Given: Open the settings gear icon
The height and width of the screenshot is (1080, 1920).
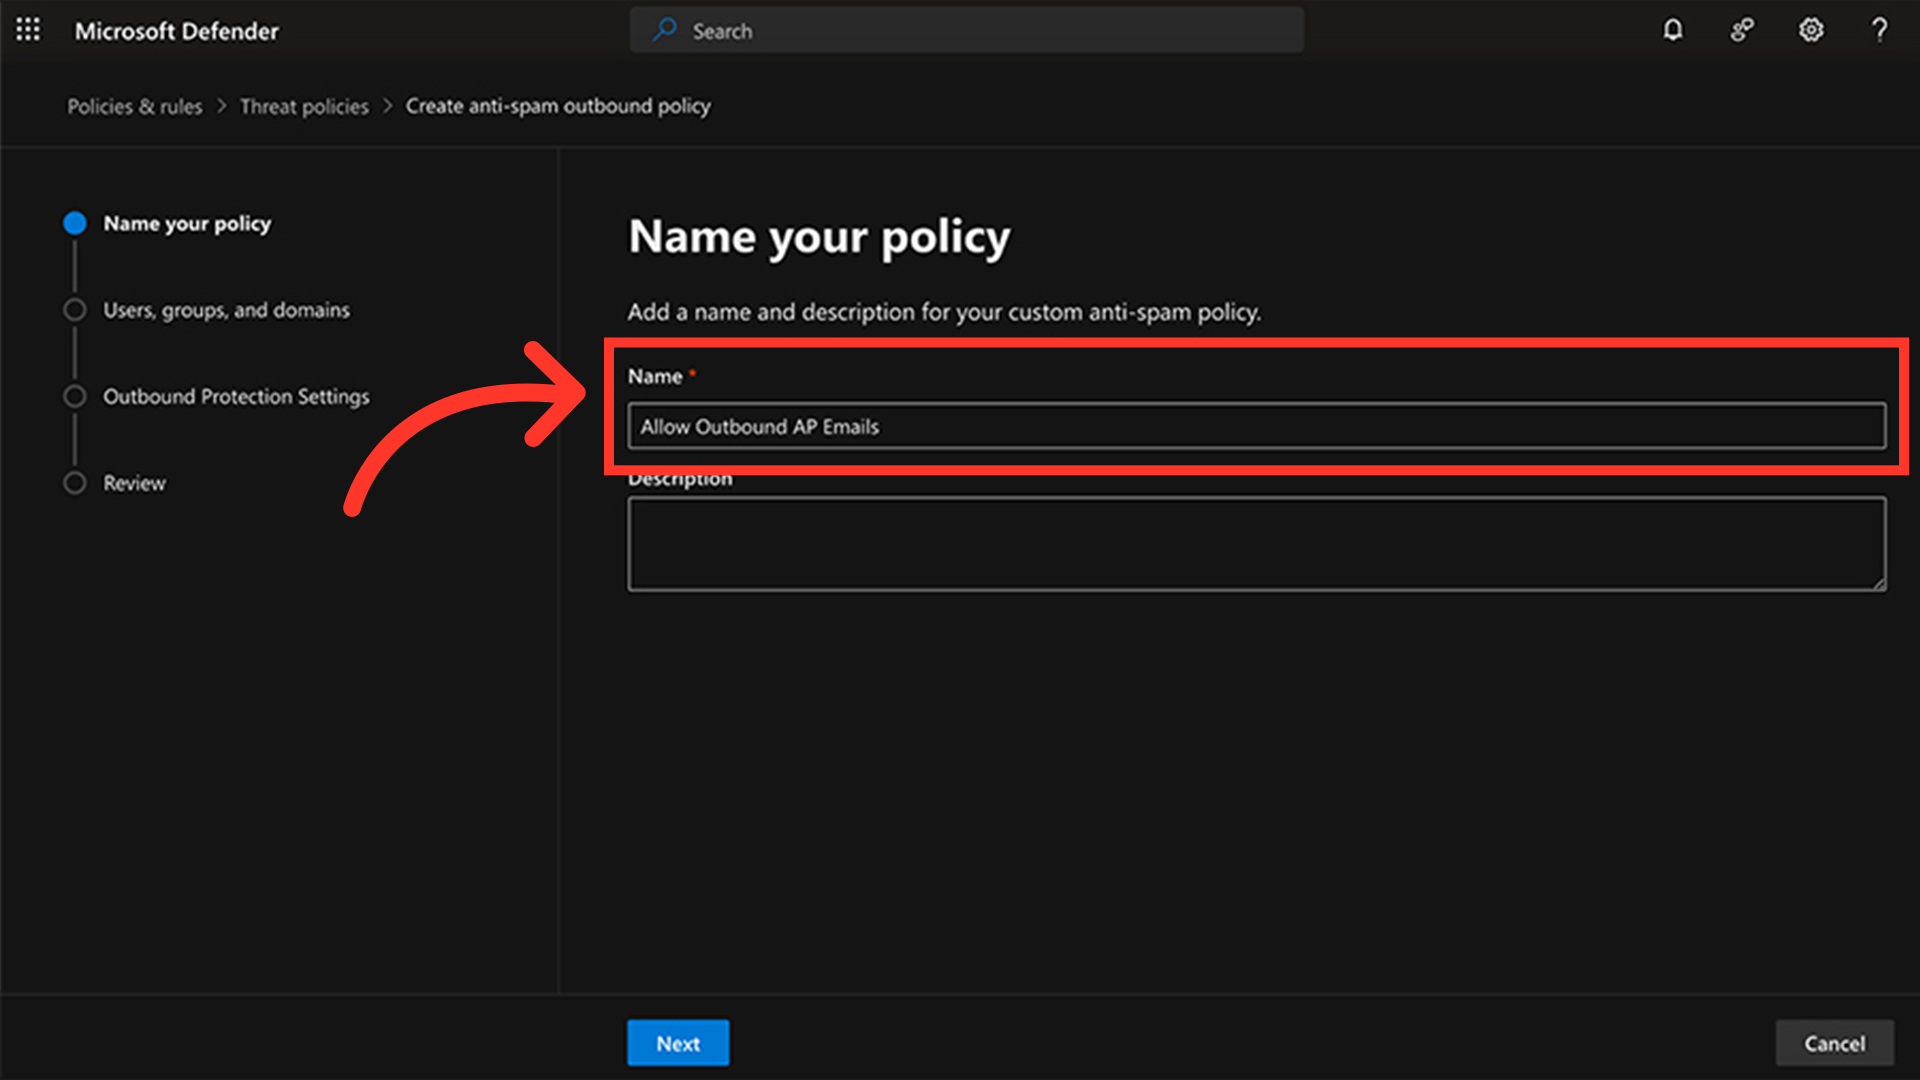Looking at the screenshot, I should point(1811,30).
